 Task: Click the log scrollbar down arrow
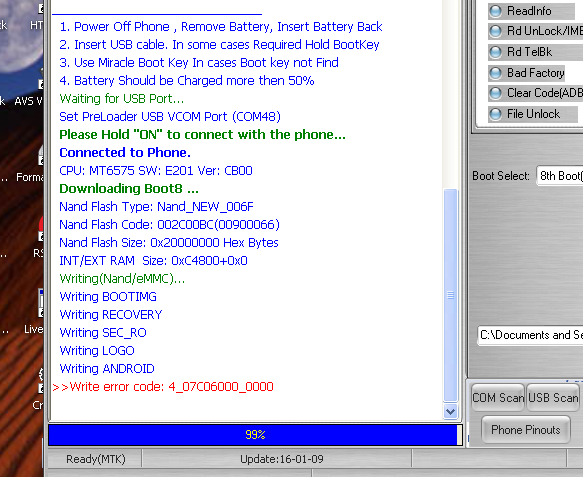pos(450,412)
